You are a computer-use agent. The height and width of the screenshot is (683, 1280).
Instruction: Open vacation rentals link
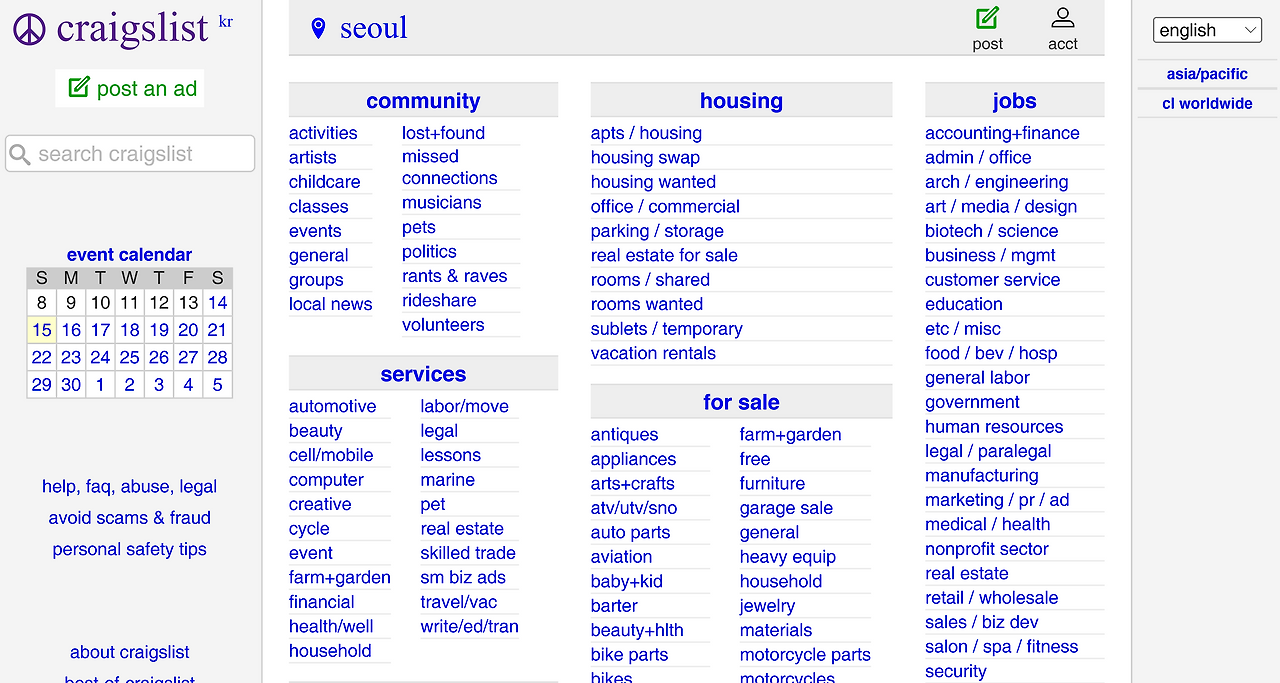[653, 353]
